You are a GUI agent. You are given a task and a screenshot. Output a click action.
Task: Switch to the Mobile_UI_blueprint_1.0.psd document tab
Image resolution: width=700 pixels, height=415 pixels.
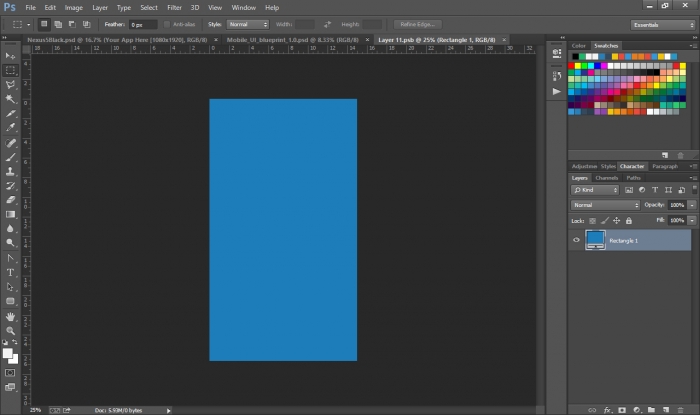(292, 40)
